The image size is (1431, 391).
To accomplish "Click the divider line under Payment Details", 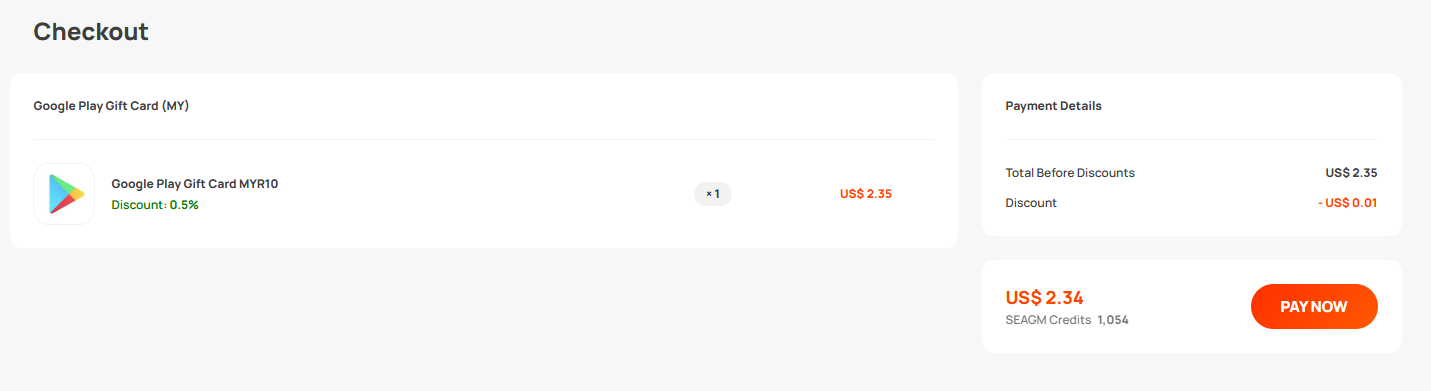I will tap(1191, 139).
